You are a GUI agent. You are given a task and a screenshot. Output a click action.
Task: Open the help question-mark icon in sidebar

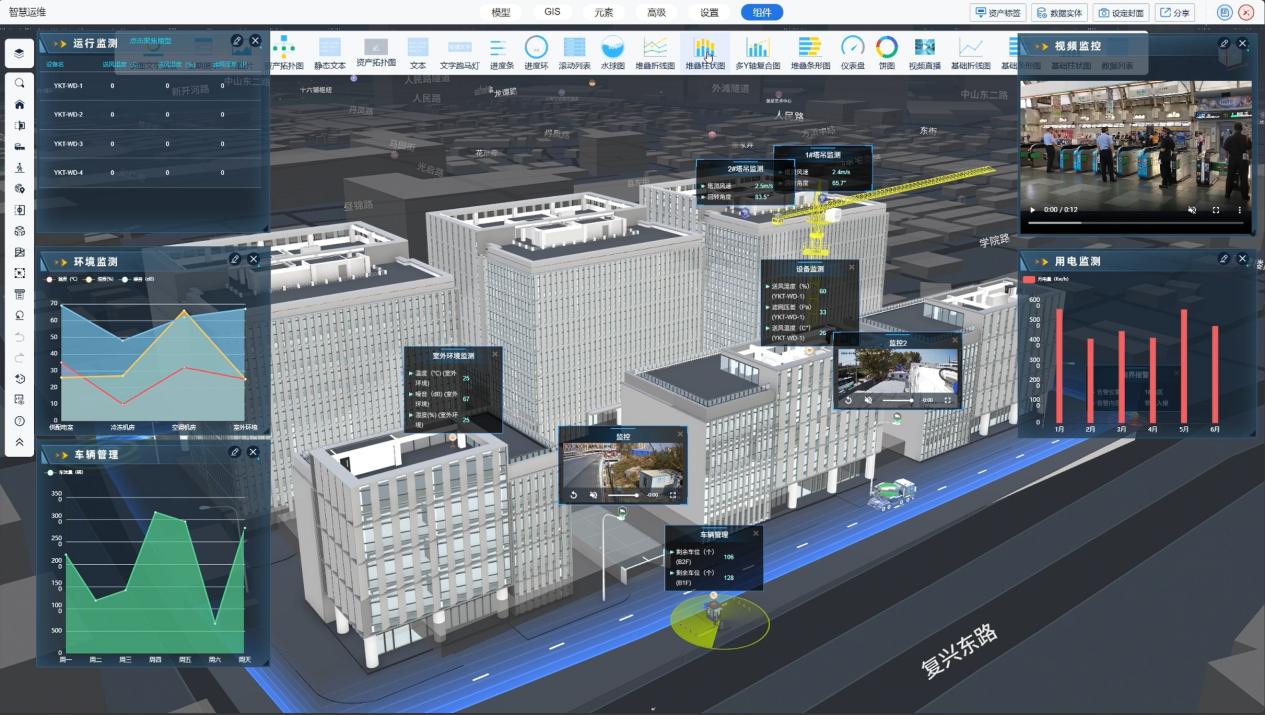(x=19, y=421)
